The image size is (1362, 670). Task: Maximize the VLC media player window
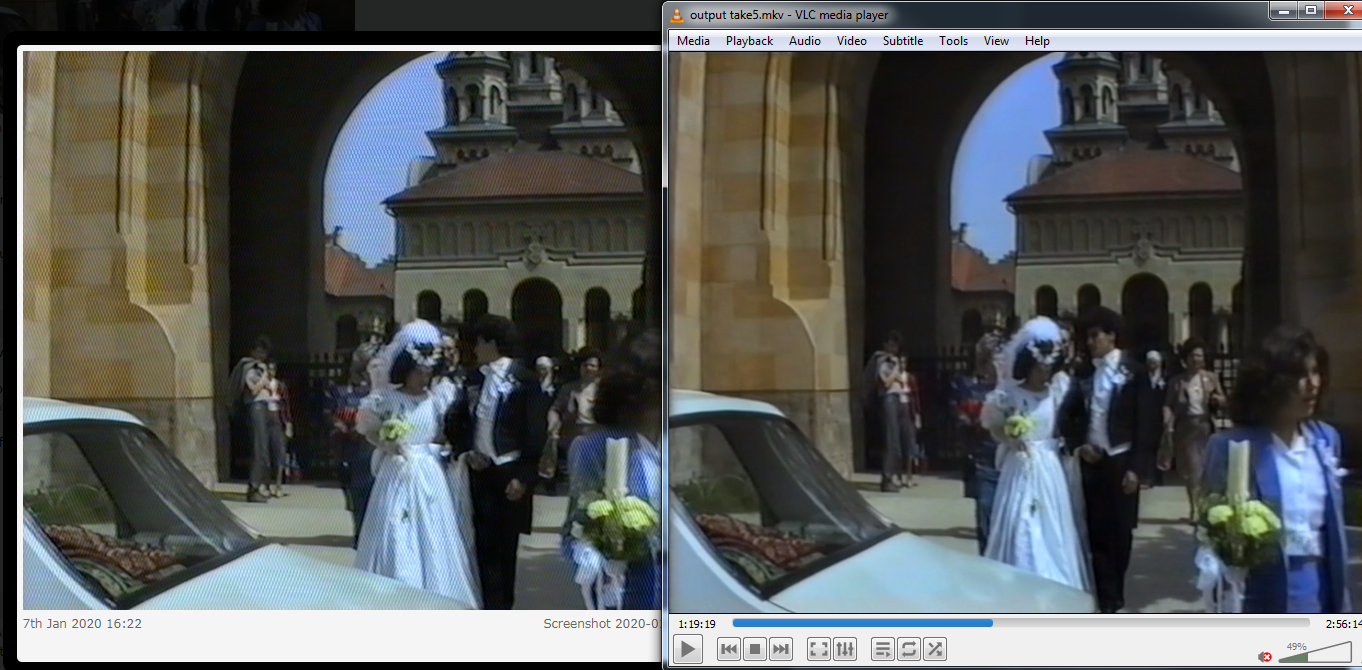coord(1310,10)
